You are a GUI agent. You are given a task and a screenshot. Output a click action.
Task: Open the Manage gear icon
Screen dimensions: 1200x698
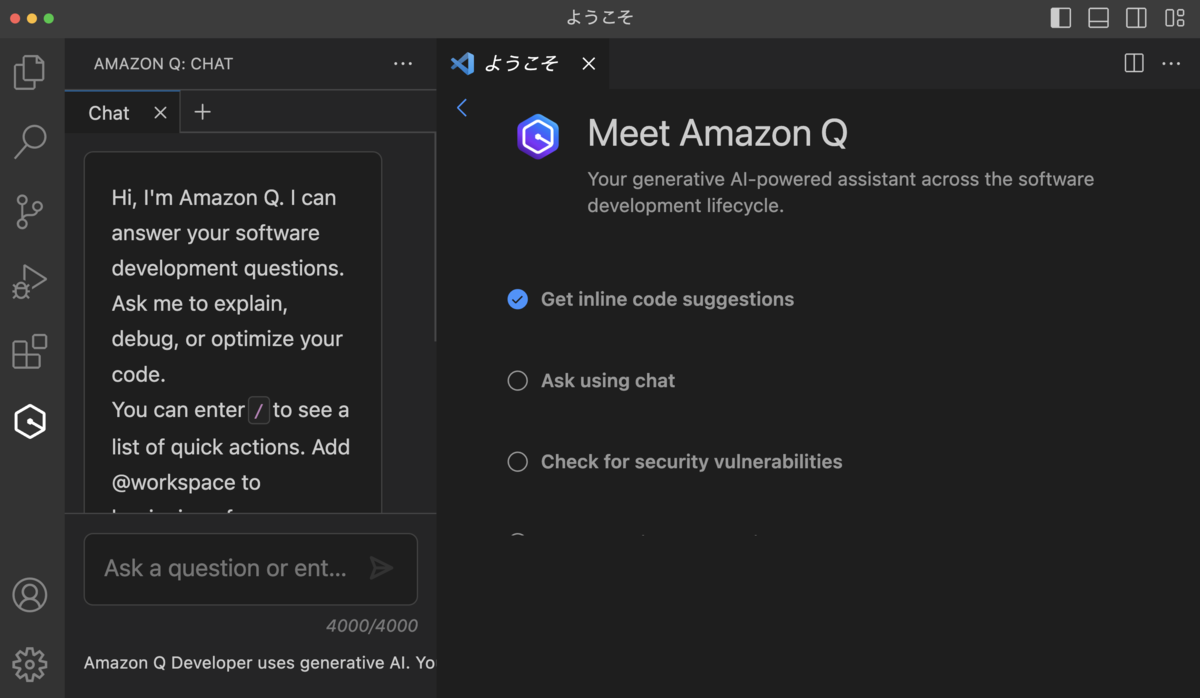click(30, 664)
